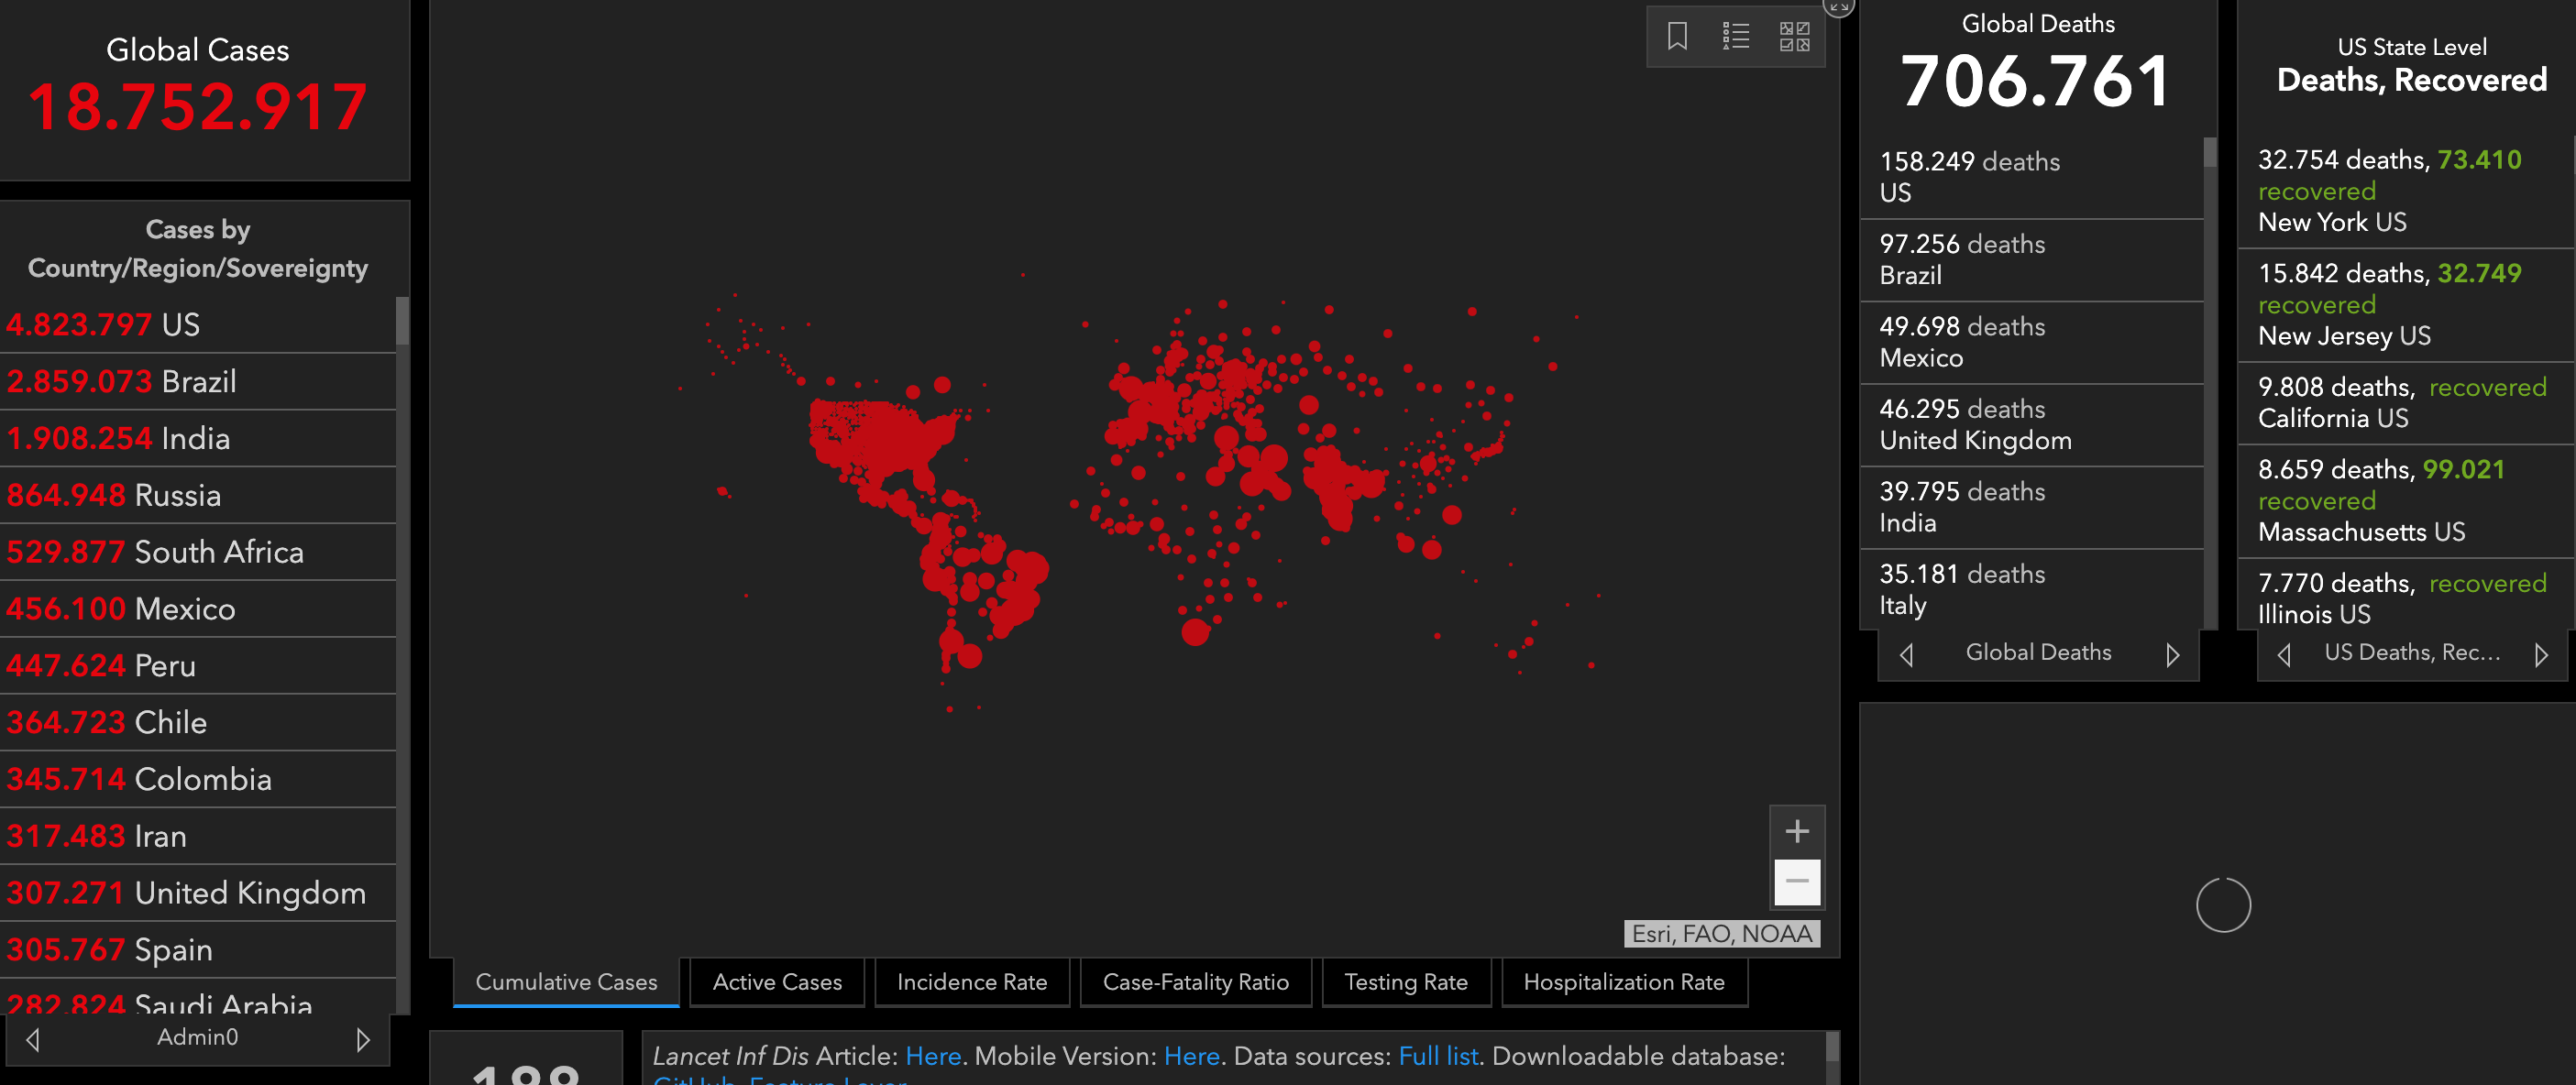Open the Case-Fatality Ratio tab
Screen dimensions: 2576x1085
[x=1195, y=982]
